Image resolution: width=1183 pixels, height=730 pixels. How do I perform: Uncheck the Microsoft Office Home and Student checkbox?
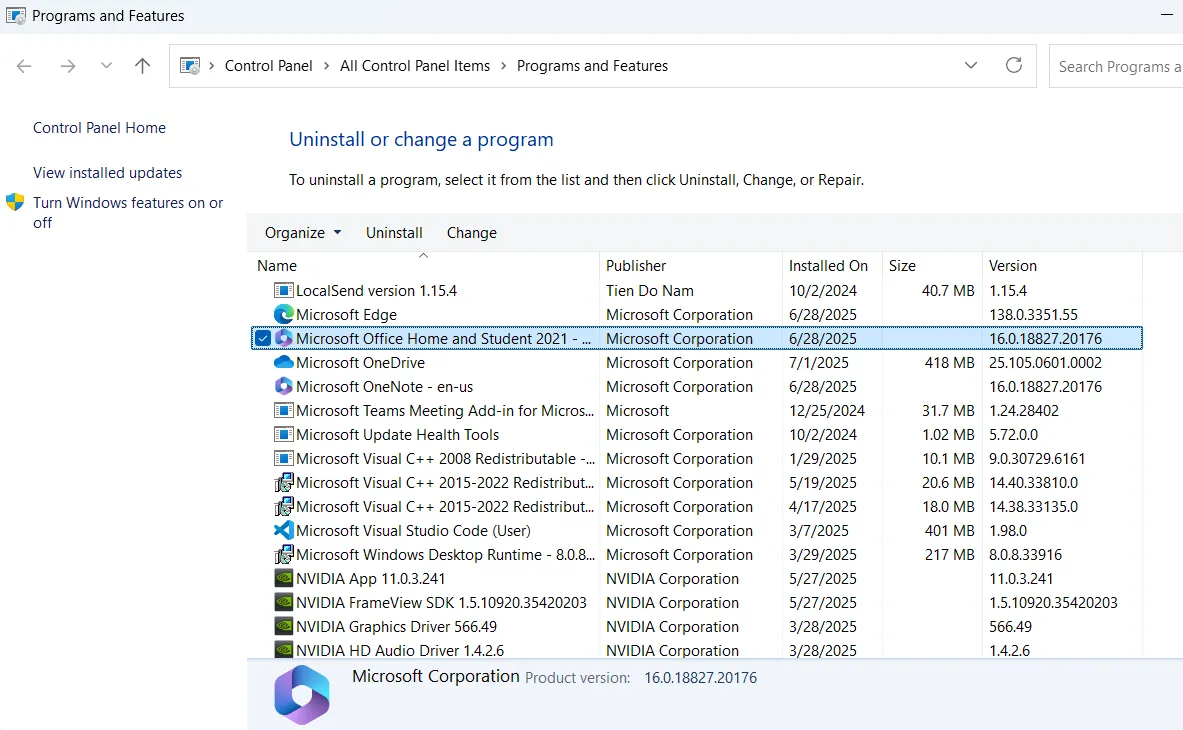point(262,338)
